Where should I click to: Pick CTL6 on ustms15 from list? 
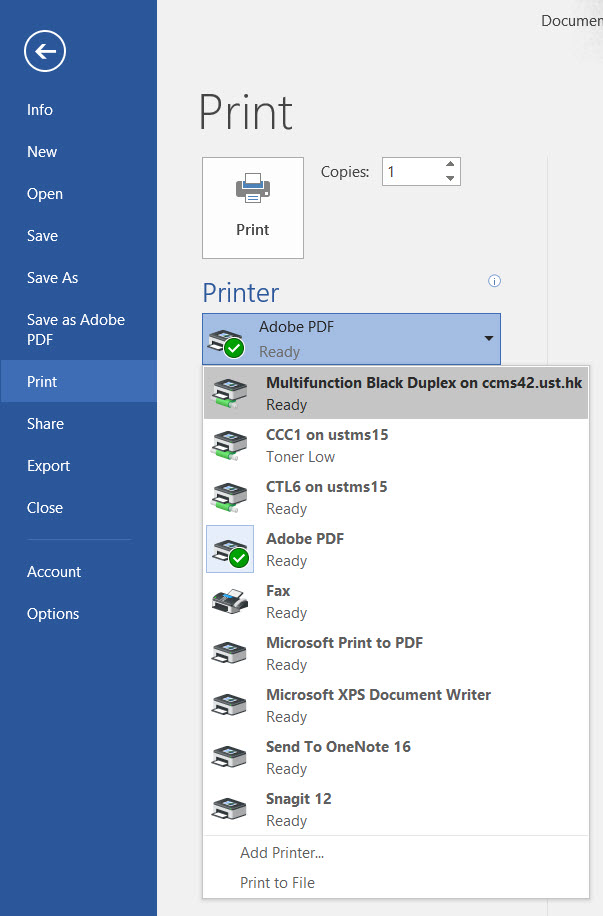(326, 496)
